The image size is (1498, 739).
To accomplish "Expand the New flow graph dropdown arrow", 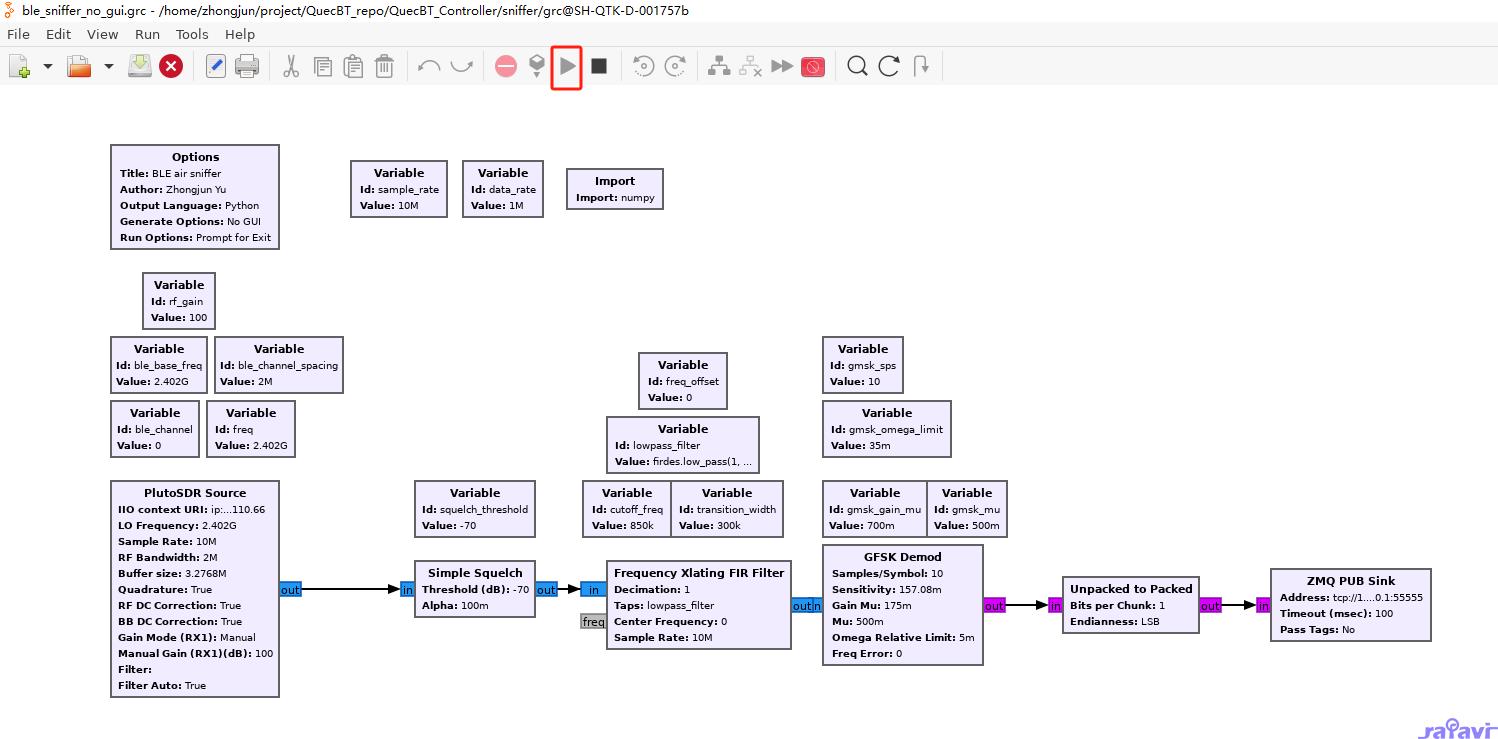I will point(47,67).
